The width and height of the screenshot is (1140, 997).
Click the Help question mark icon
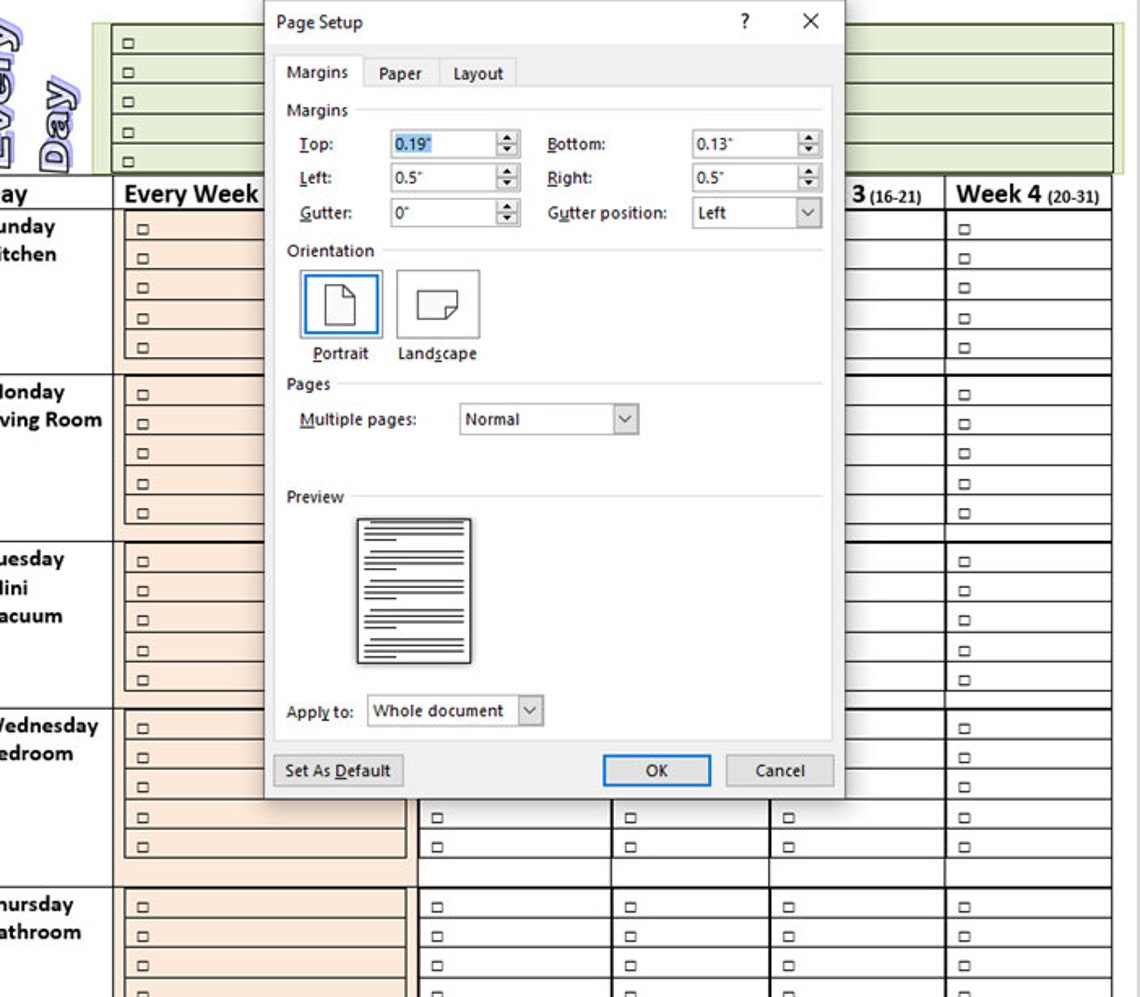(744, 21)
